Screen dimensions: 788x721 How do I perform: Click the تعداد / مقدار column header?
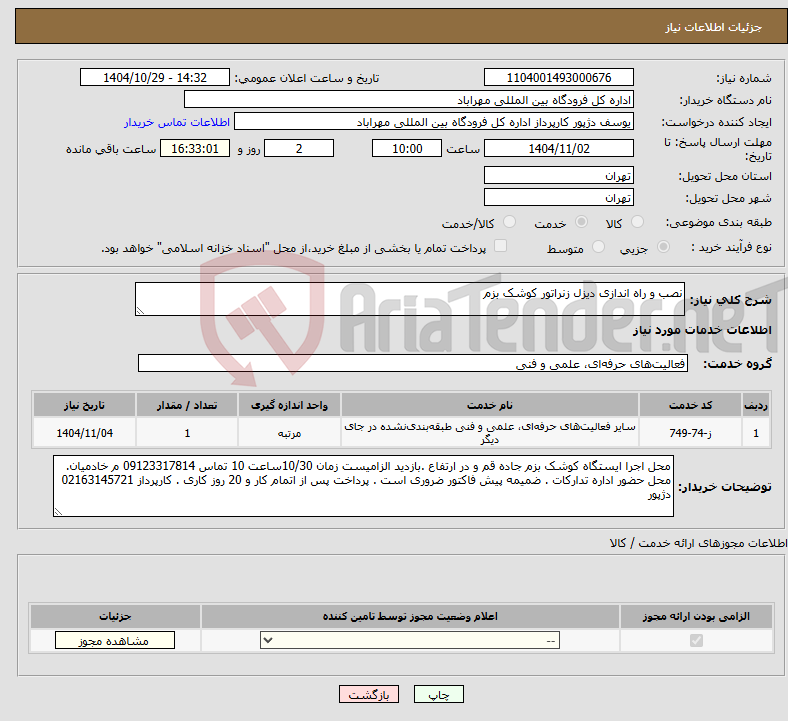pyautogui.click(x=187, y=405)
